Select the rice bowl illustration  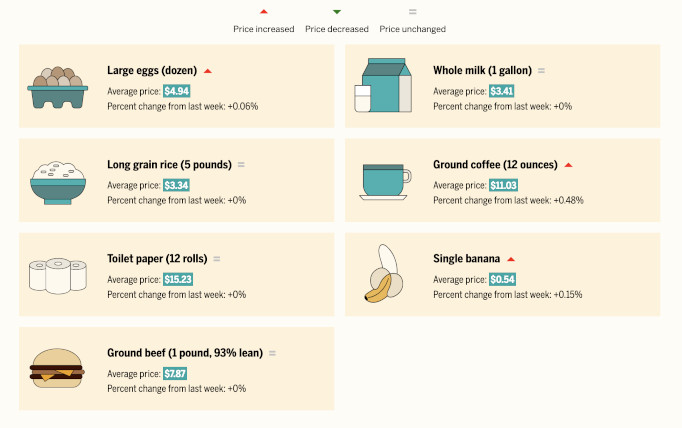[58, 183]
